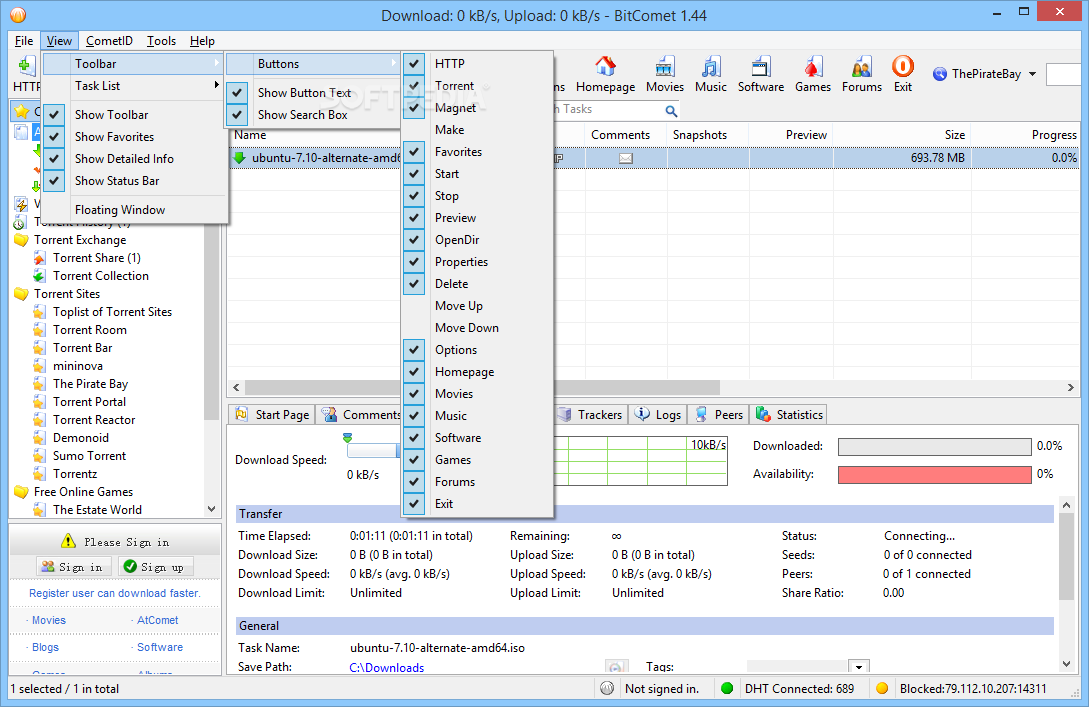Click the search magnifier icon
Screen dimensions: 1089x707
pos(671,110)
